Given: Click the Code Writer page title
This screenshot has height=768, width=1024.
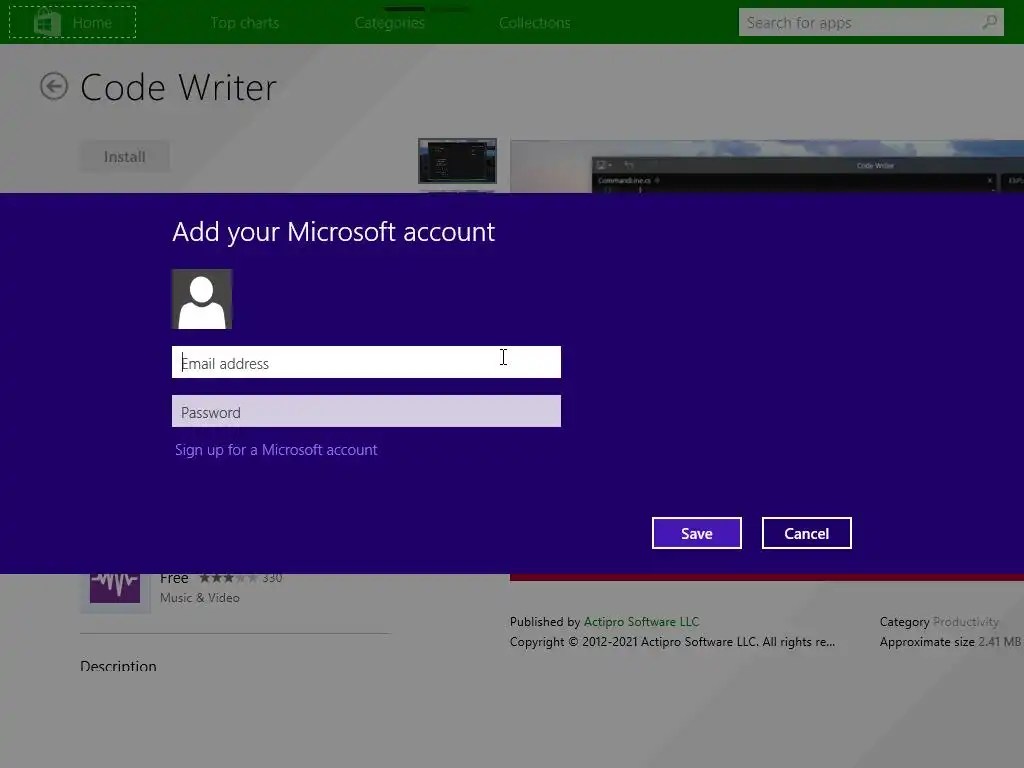Looking at the screenshot, I should coord(178,88).
